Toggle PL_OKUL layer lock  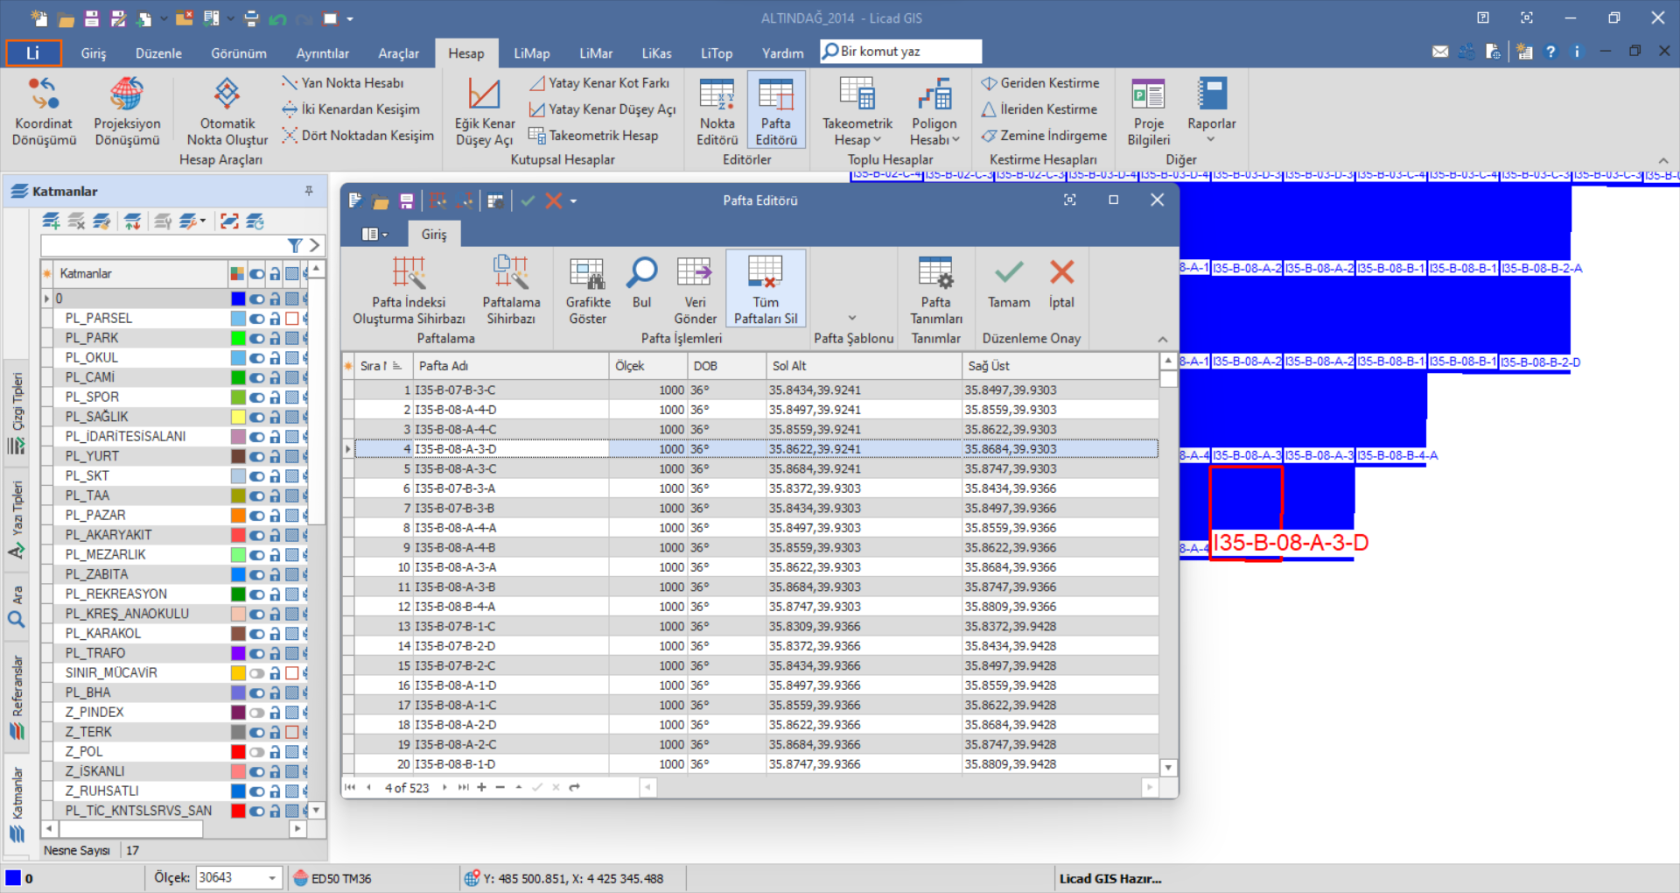coord(275,358)
